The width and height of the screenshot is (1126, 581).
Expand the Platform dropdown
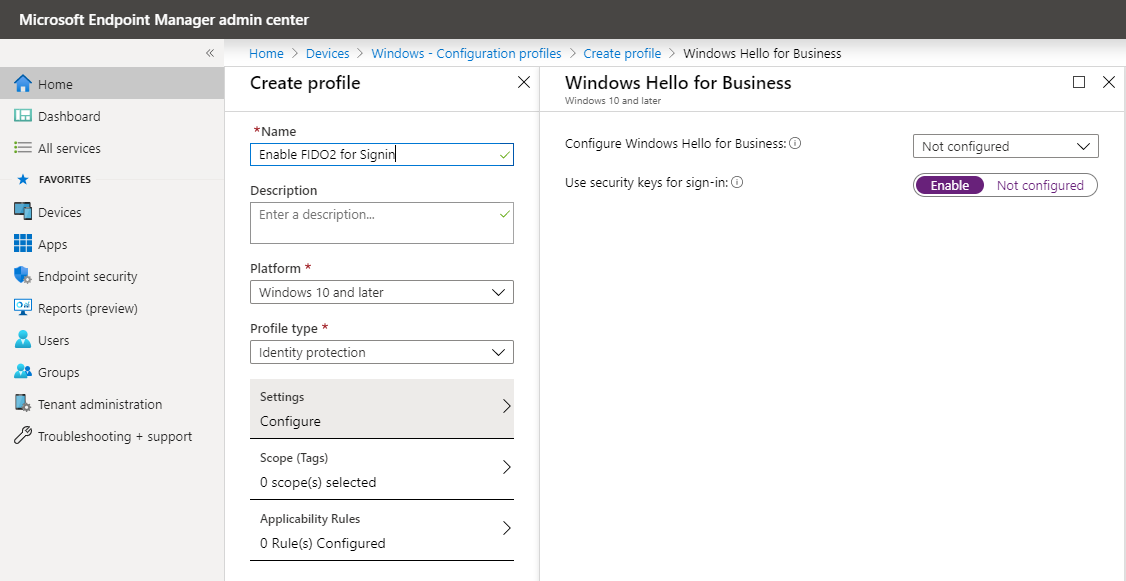point(381,292)
